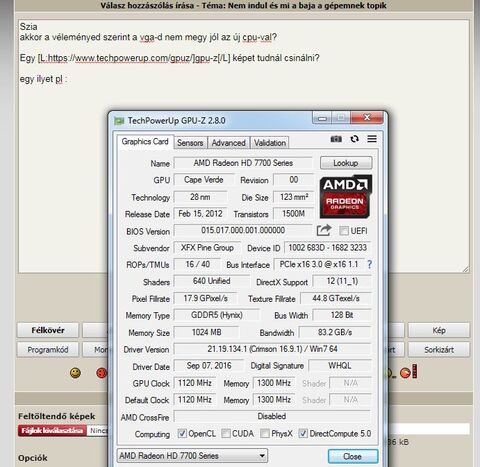Click the Close button in GPU-Z
This screenshot has width=480, height=467.
(x=353, y=456)
